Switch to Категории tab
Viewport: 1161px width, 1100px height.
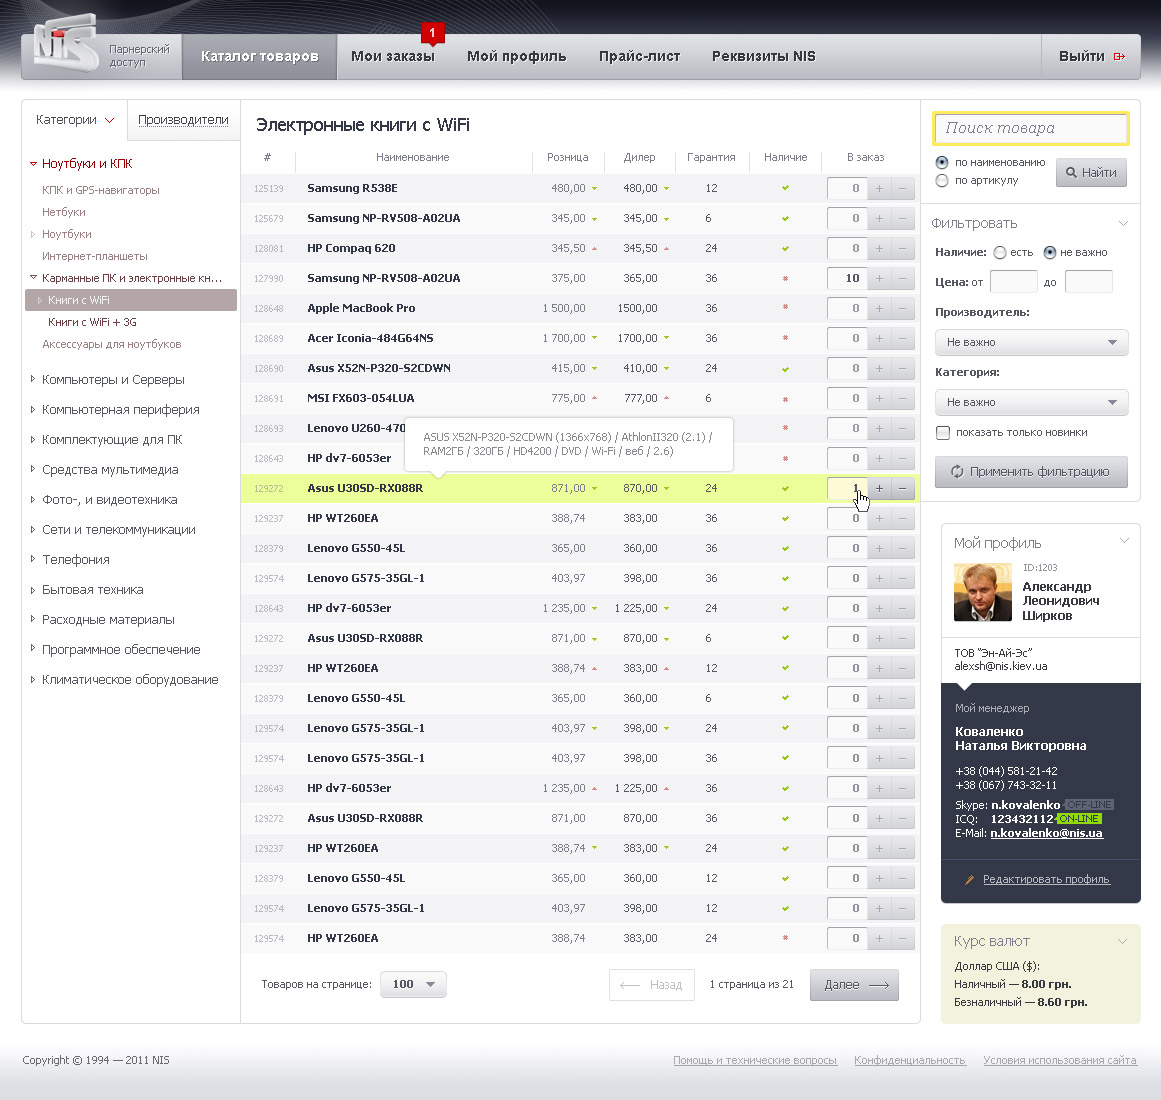pyautogui.click(x=75, y=120)
